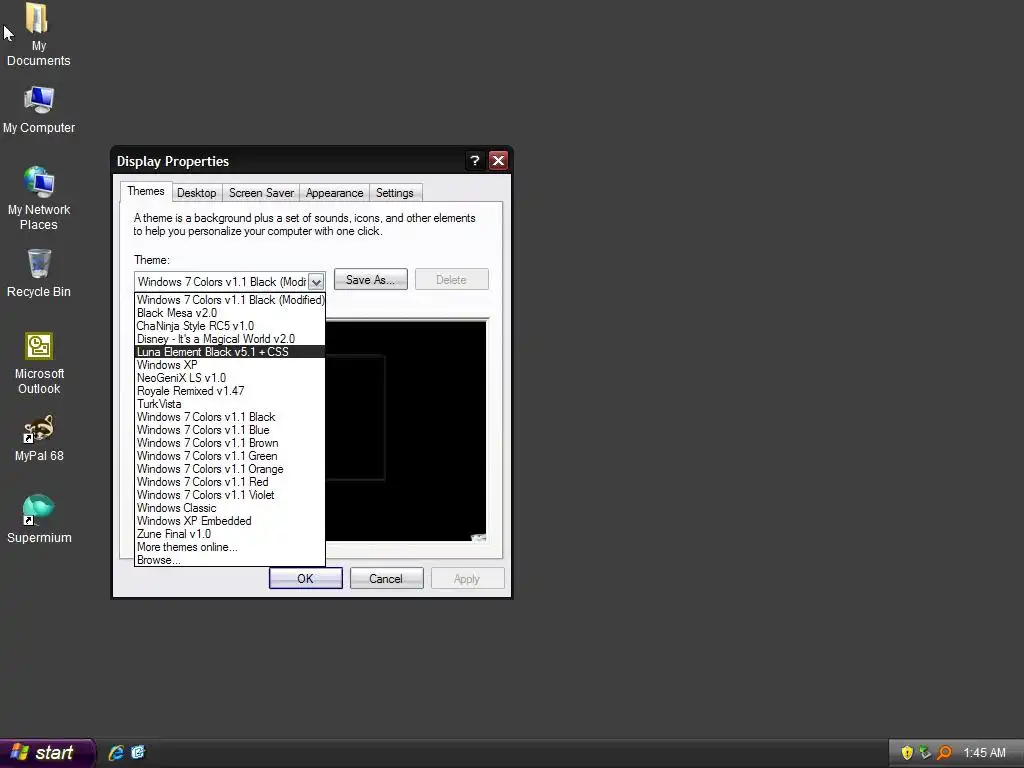Choose the Windows XP theme
Viewport: 1024px width, 768px height.
coord(230,365)
